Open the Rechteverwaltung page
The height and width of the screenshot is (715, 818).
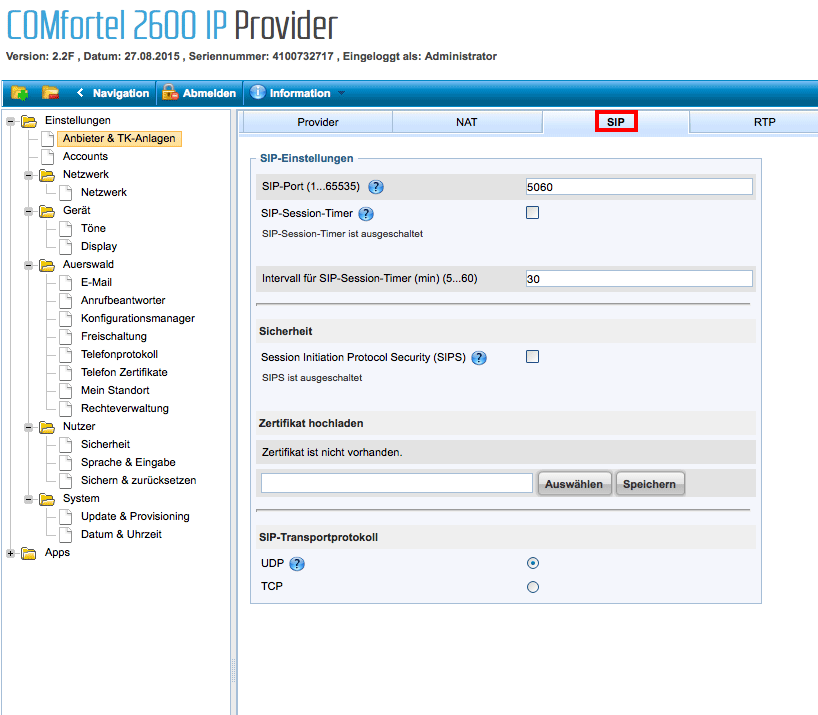point(125,408)
